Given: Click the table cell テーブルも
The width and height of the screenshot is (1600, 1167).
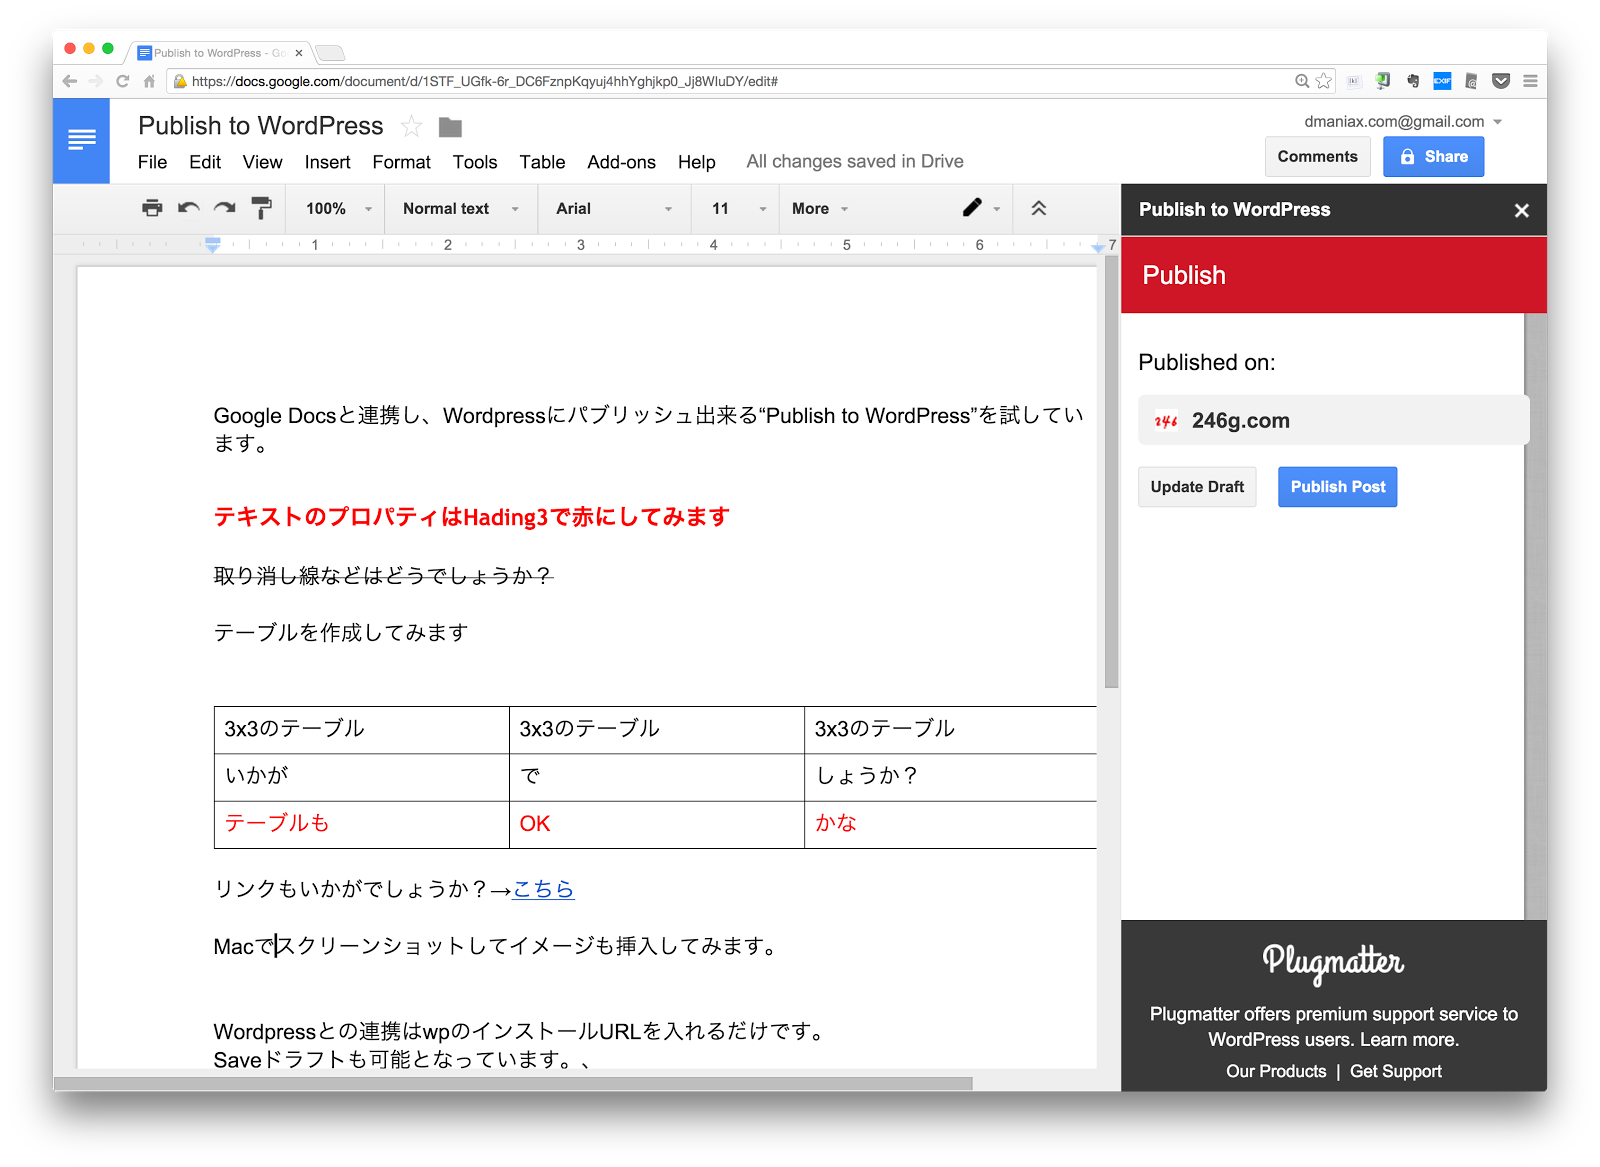Looking at the screenshot, I should [362, 825].
